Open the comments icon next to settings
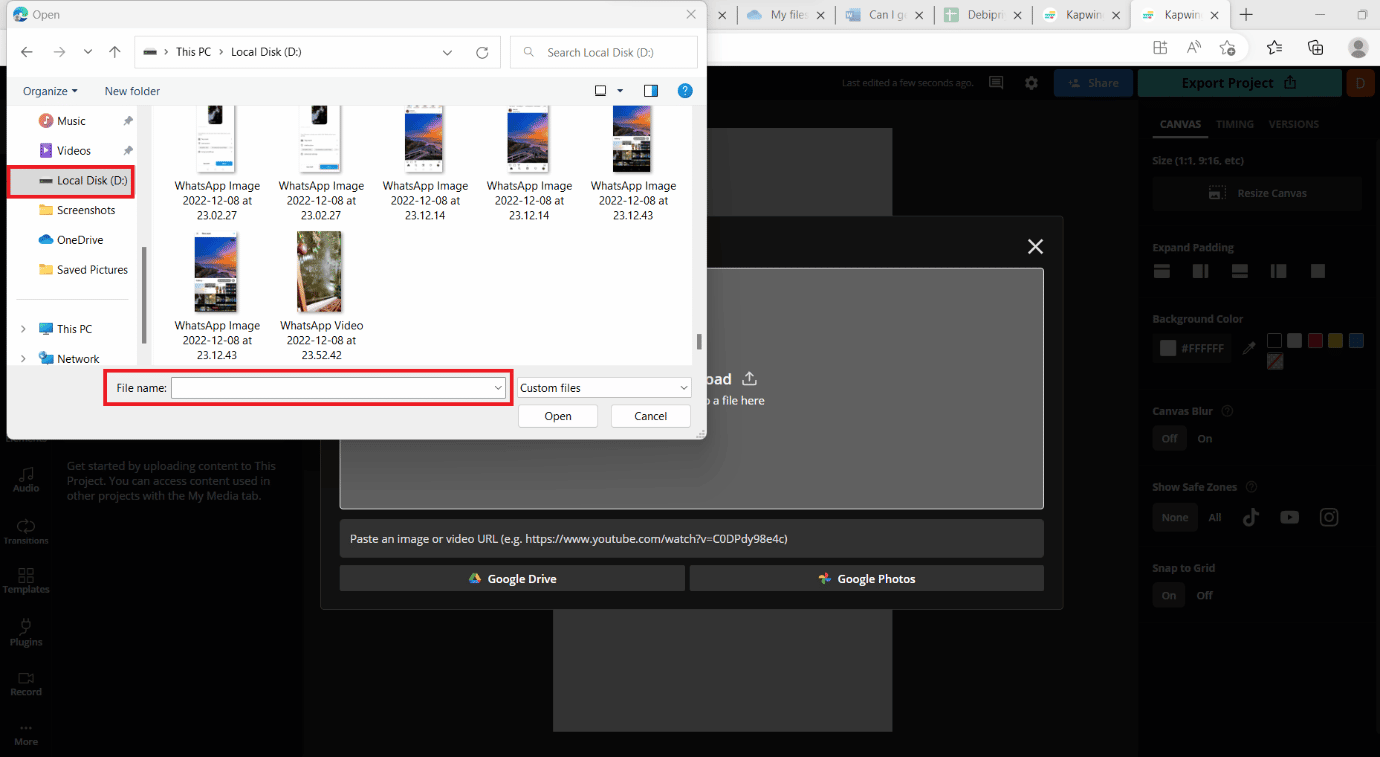Image resolution: width=1380 pixels, height=757 pixels. [996, 83]
